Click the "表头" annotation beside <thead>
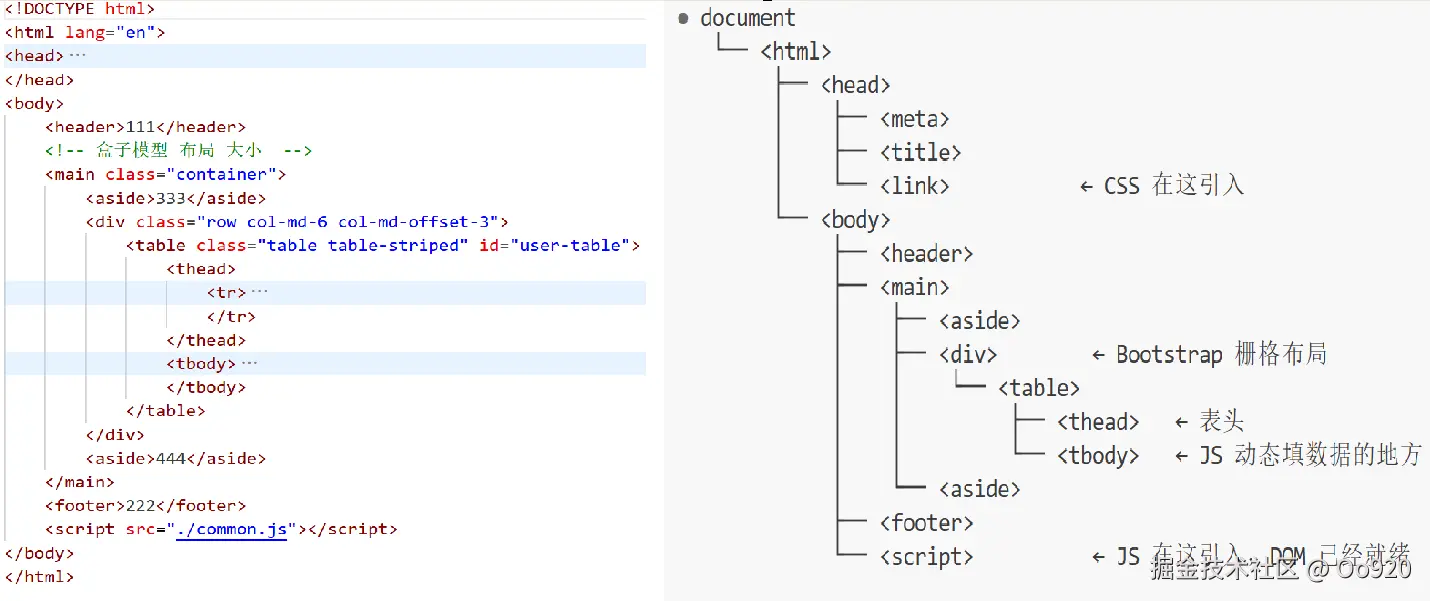 pos(1222,422)
